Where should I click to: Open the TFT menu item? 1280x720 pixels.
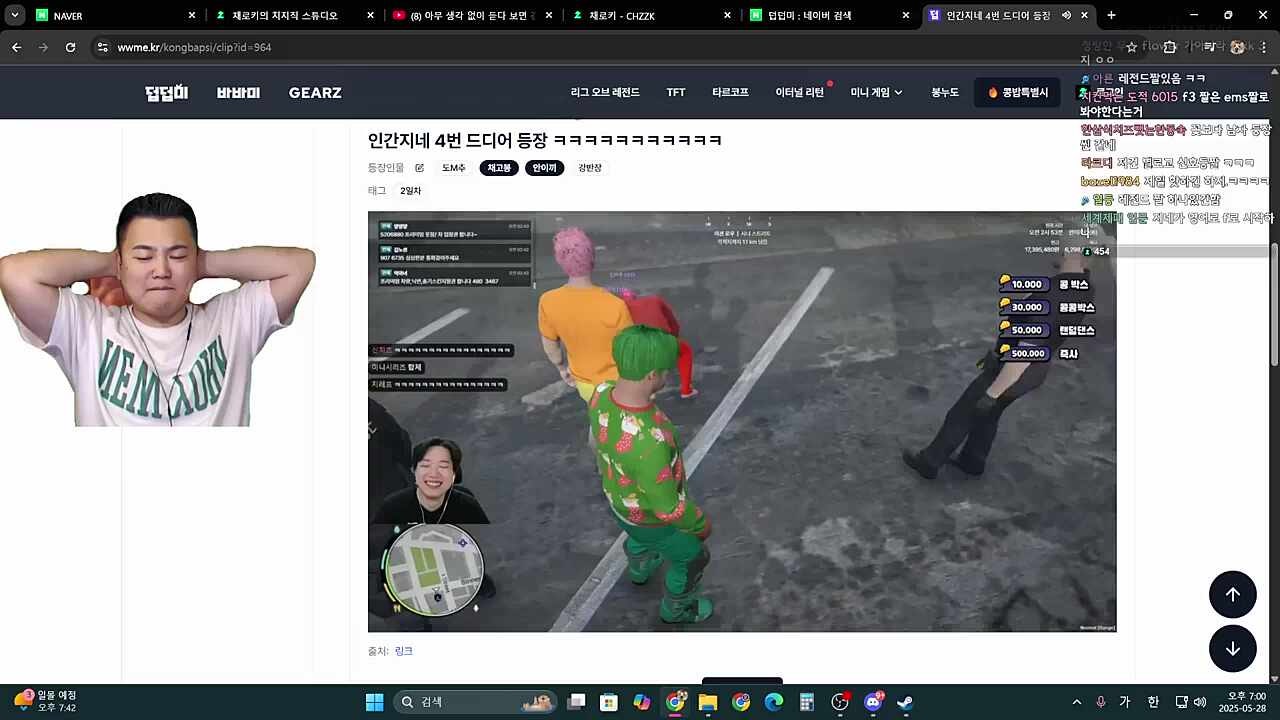(x=676, y=92)
